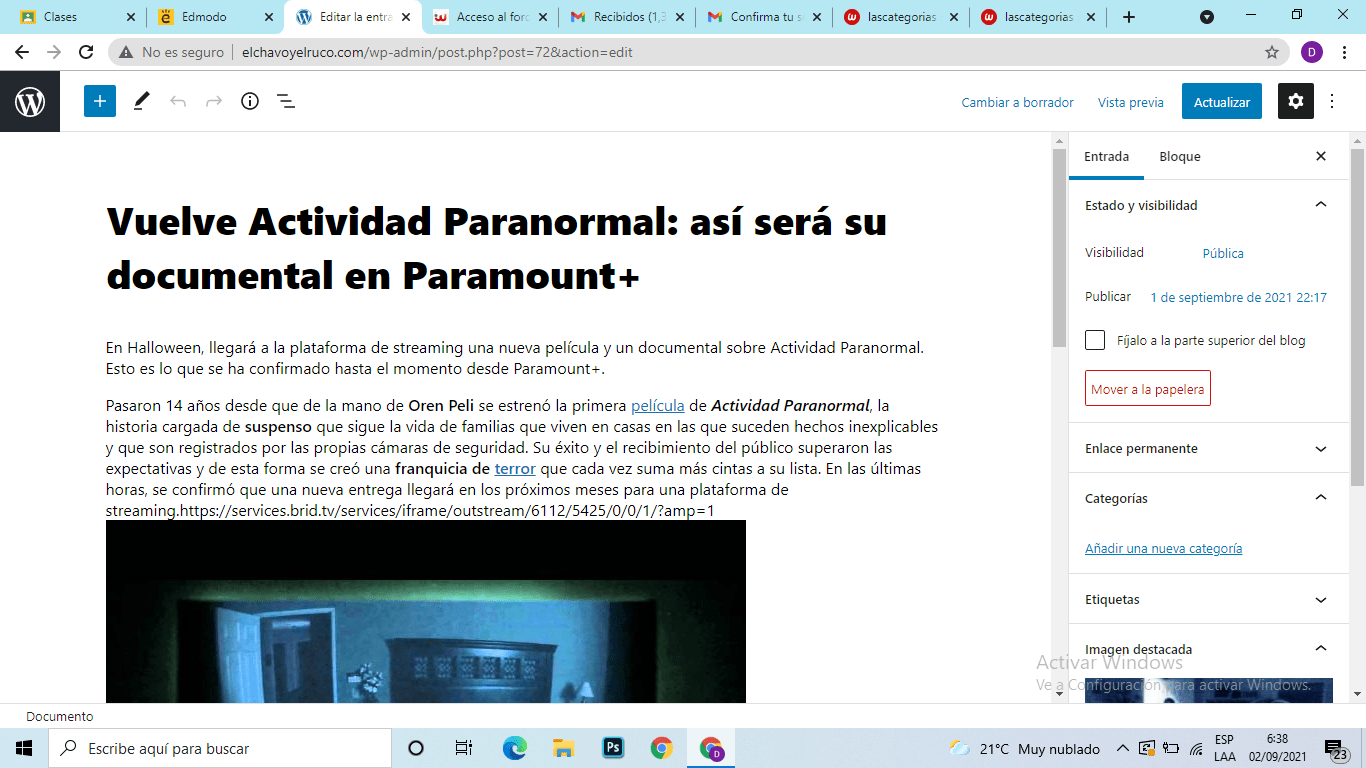Click the 'Documento' breadcrumb at the bottom
The width and height of the screenshot is (1366, 768).
coord(59,716)
